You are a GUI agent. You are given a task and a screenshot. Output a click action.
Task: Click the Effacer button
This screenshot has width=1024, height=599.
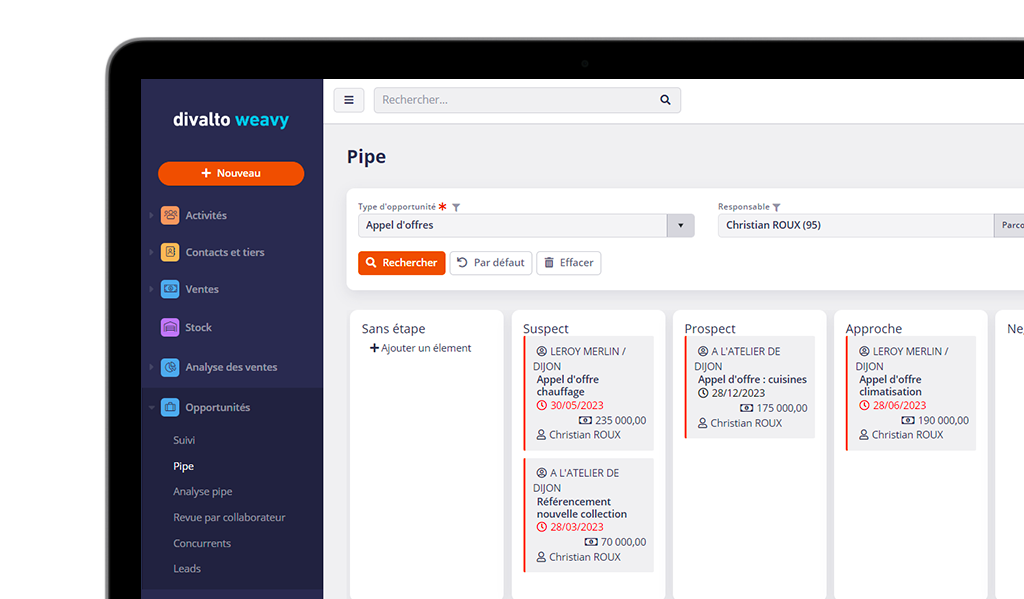pos(569,263)
